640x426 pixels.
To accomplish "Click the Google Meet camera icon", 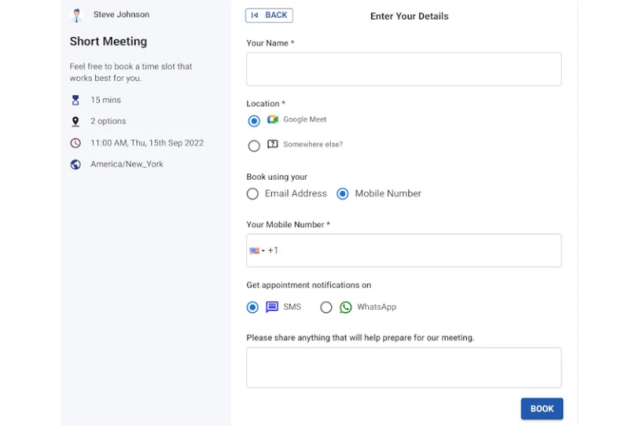I will [273, 120].
